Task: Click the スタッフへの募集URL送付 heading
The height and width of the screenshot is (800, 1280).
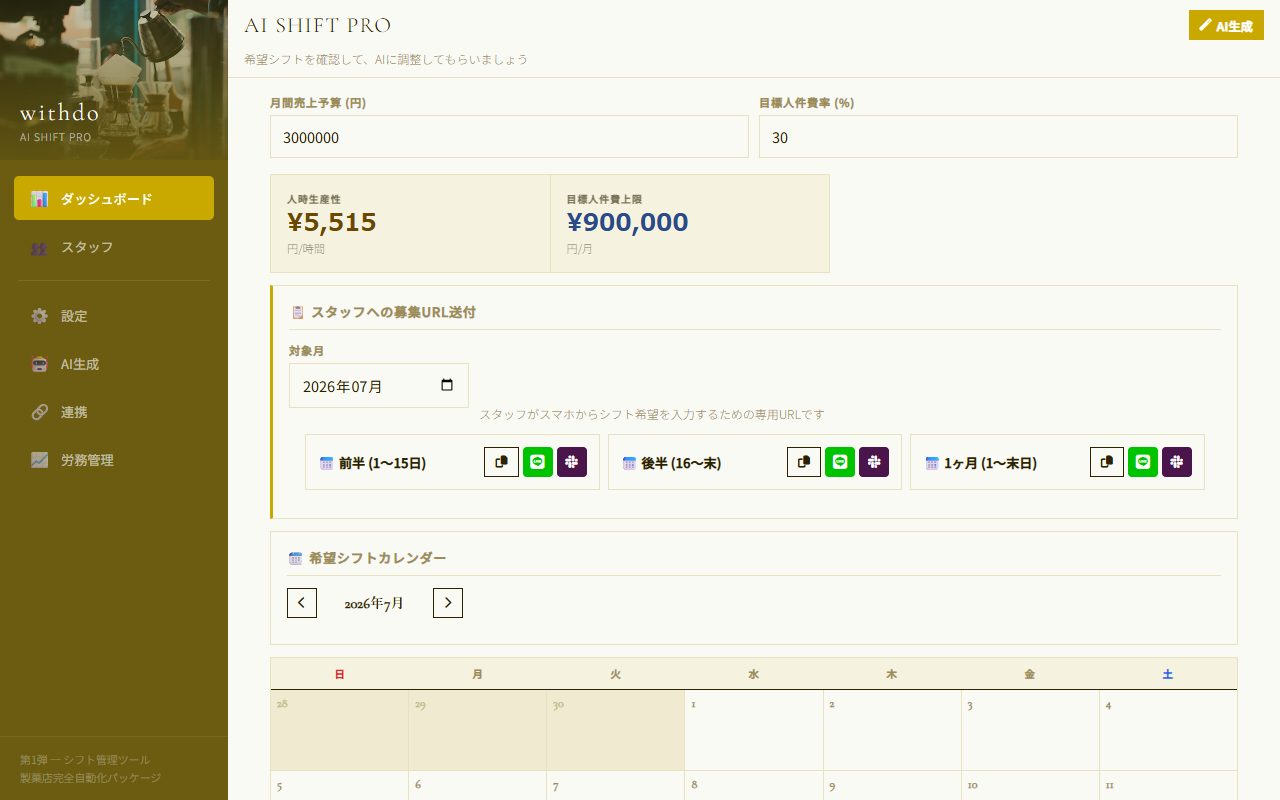Action: coord(393,312)
